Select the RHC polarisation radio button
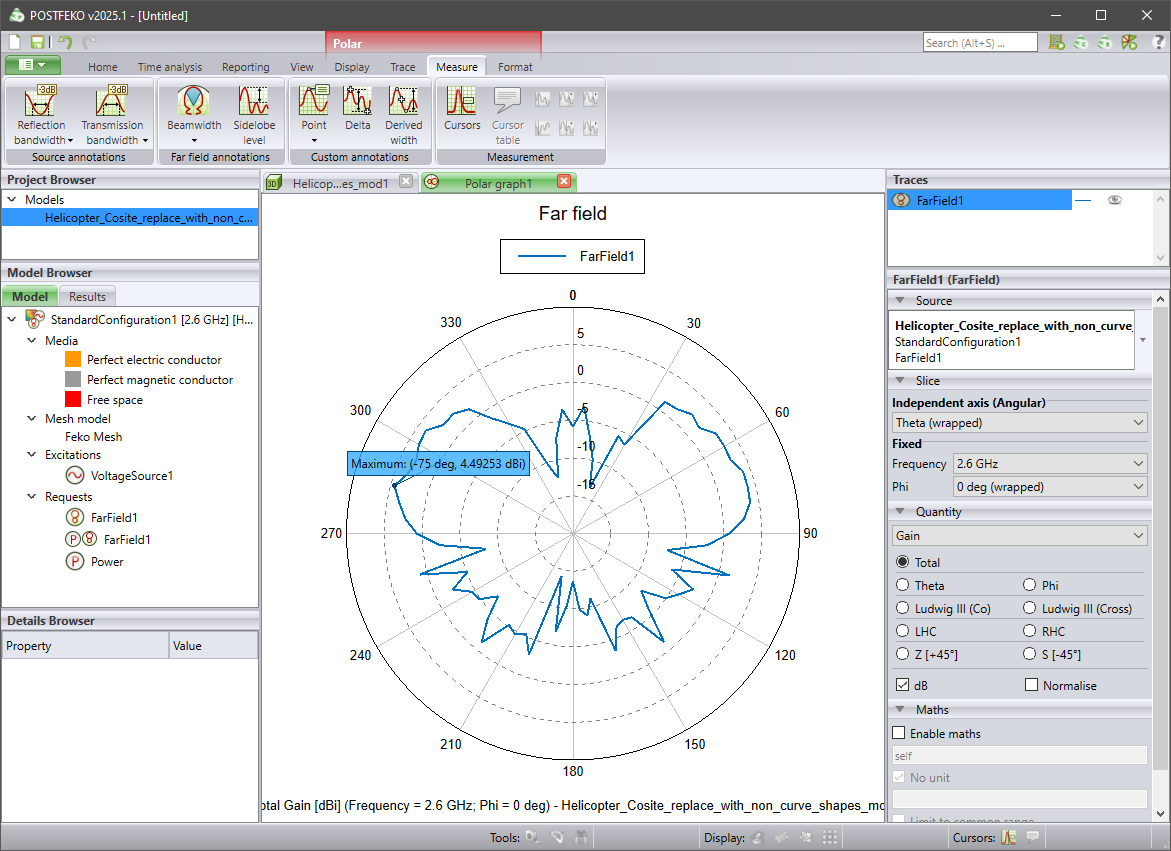 [x=1030, y=631]
